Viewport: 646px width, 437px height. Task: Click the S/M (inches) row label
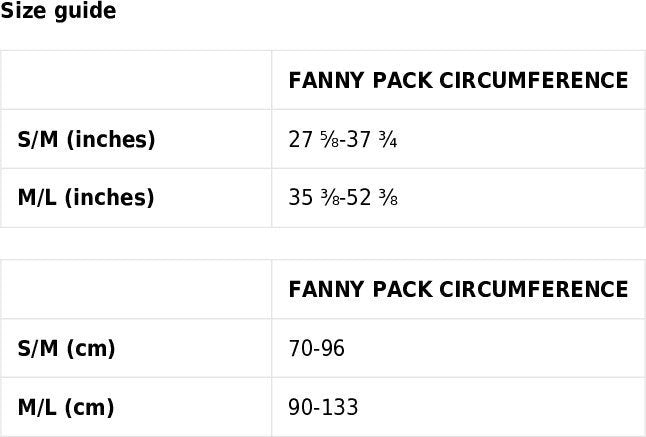(86, 139)
